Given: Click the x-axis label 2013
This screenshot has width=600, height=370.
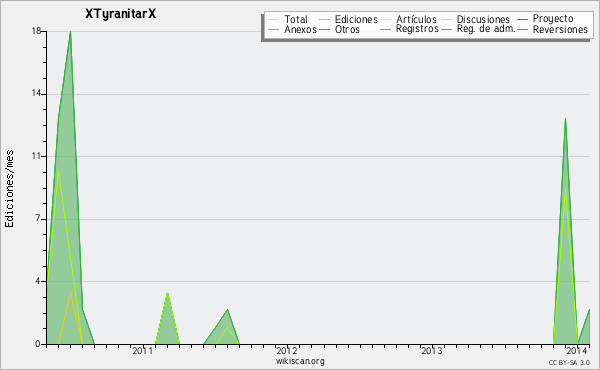Looking at the screenshot, I should 432,351.
